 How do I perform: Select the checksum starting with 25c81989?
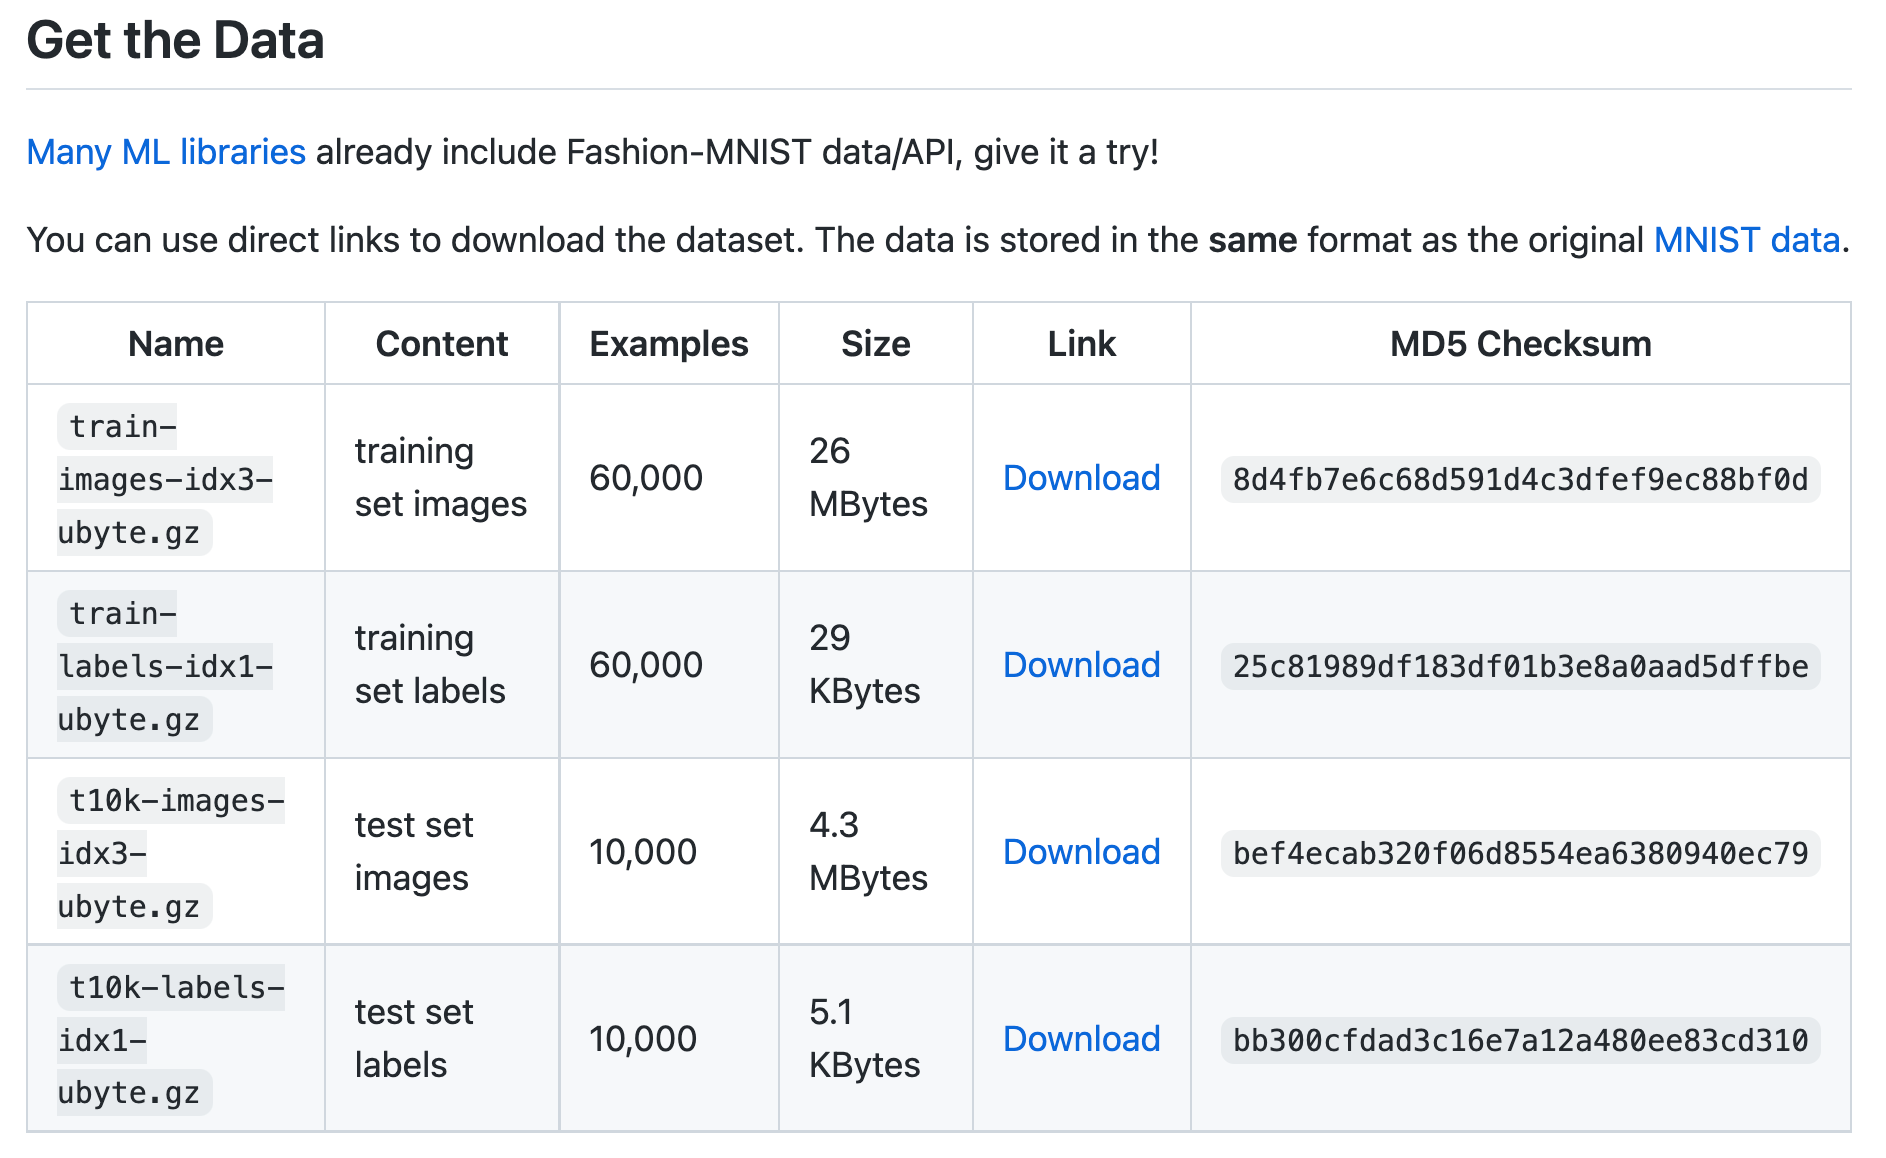pyautogui.click(x=1520, y=667)
